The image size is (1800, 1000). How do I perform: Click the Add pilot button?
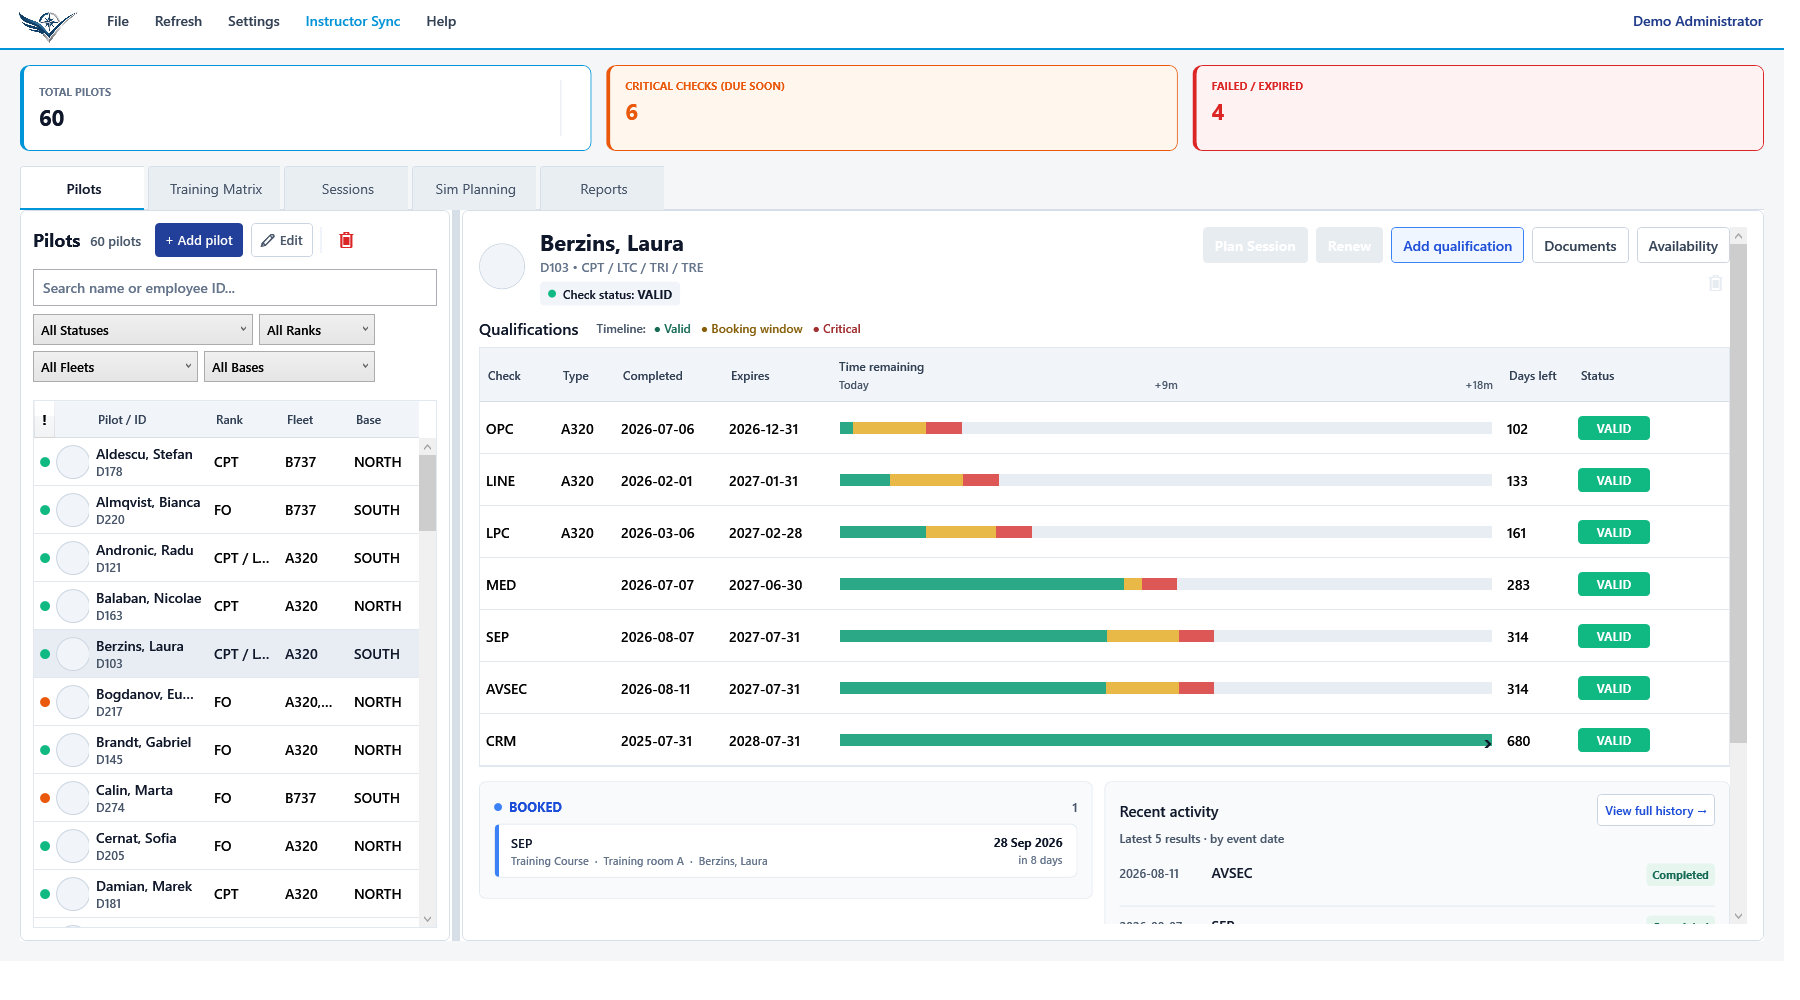click(199, 240)
